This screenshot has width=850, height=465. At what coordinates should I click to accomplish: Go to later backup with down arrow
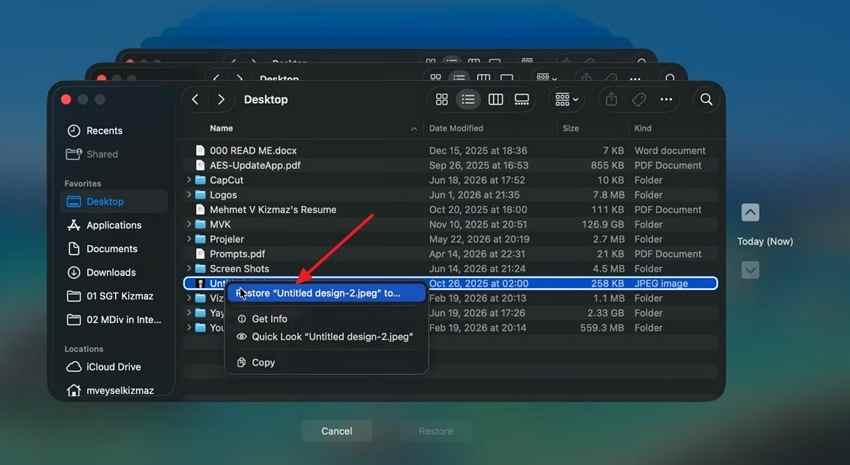tap(750, 269)
